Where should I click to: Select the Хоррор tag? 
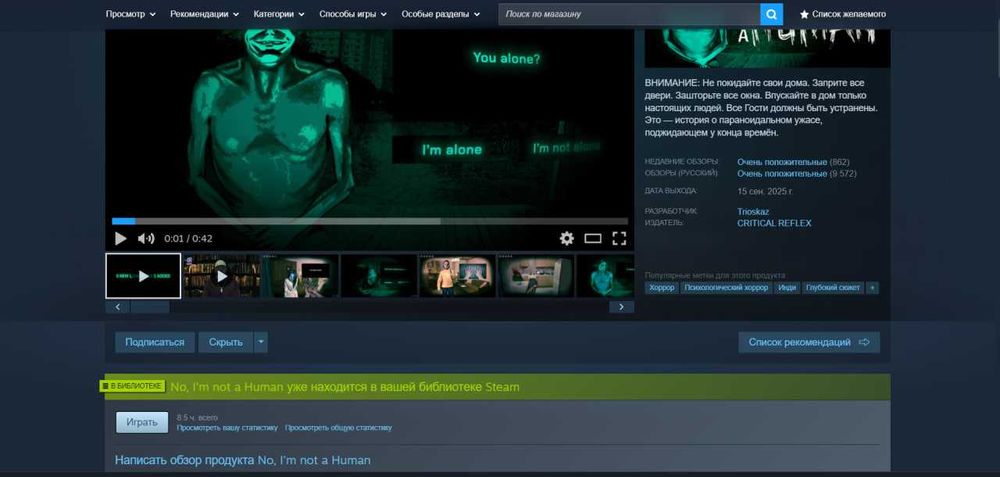pos(661,288)
